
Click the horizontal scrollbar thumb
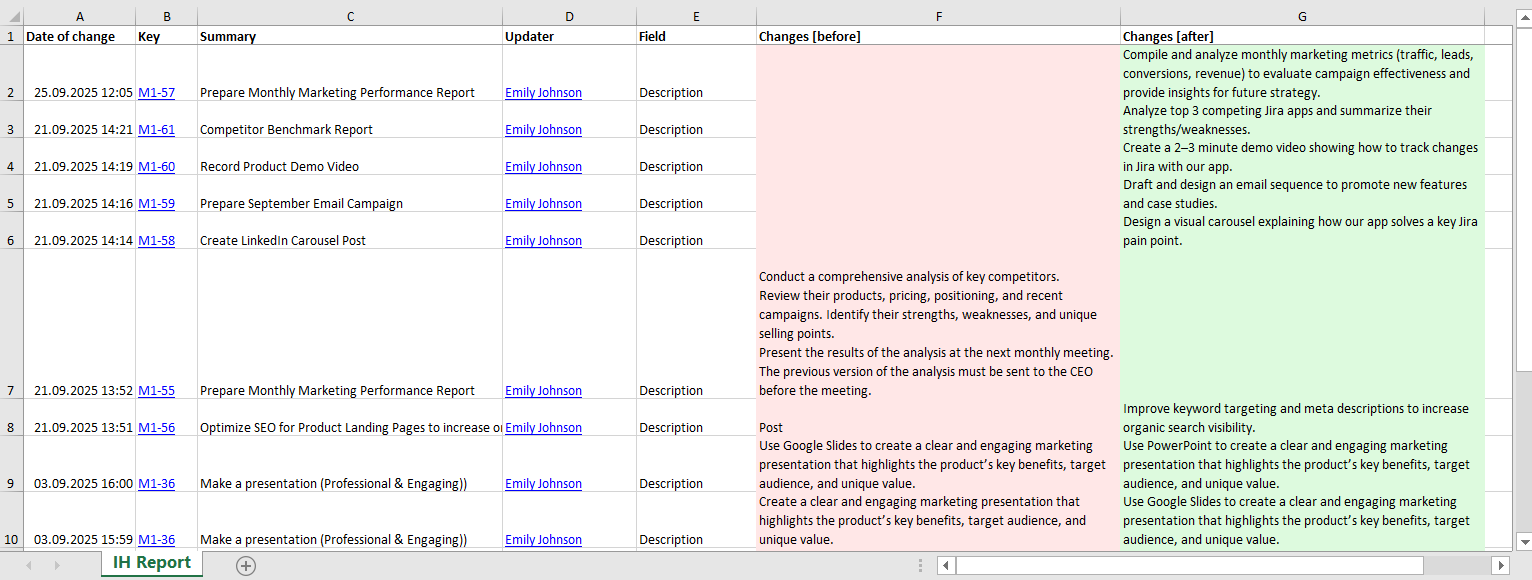tap(1188, 566)
